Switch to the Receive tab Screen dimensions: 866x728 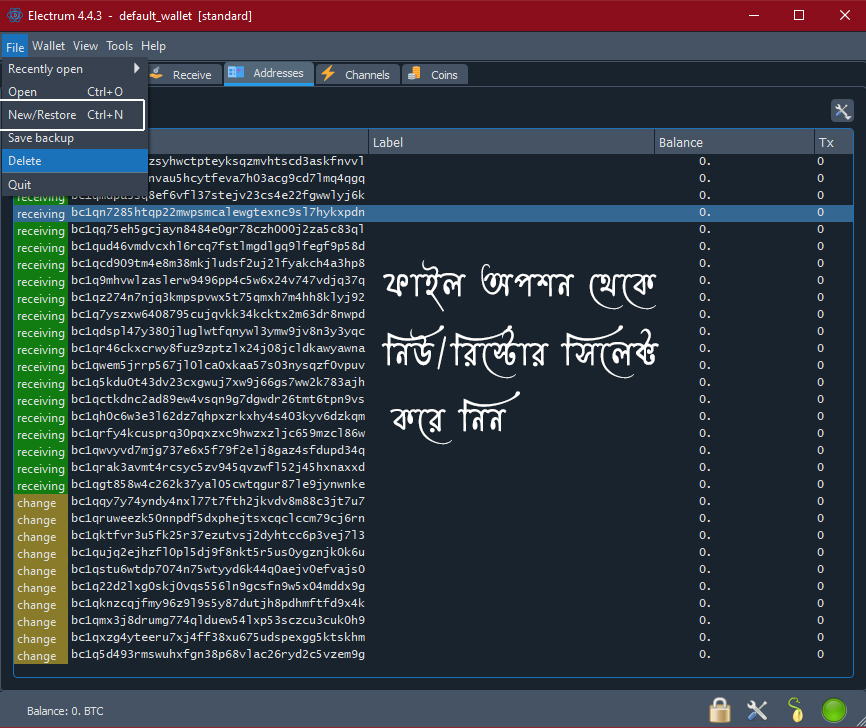[184, 75]
